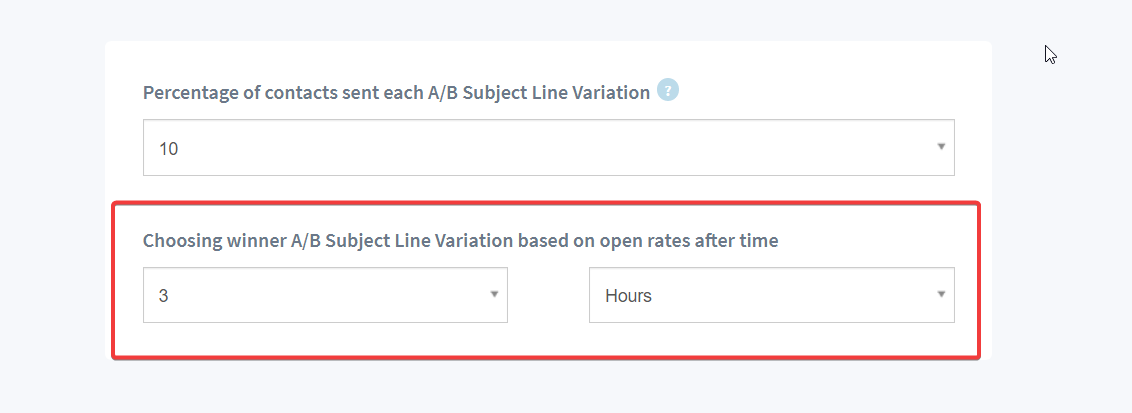The width and height of the screenshot is (1132, 413).
Task: Click the Choosing winner label text
Action: [461, 240]
